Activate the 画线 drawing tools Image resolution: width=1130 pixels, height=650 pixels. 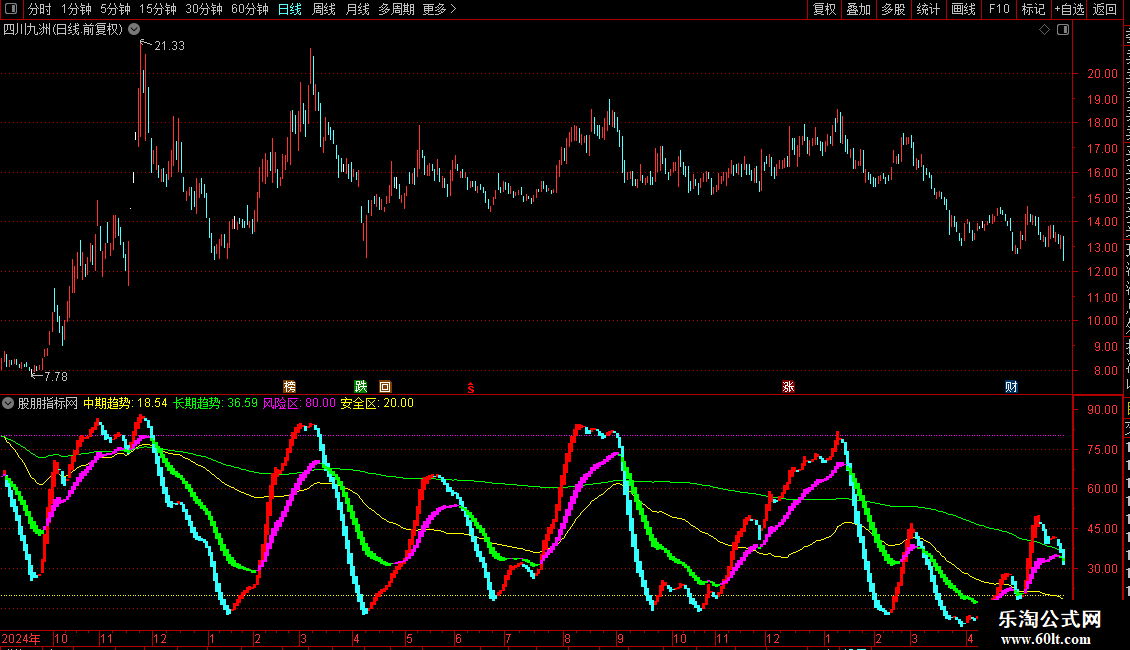coord(963,9)
